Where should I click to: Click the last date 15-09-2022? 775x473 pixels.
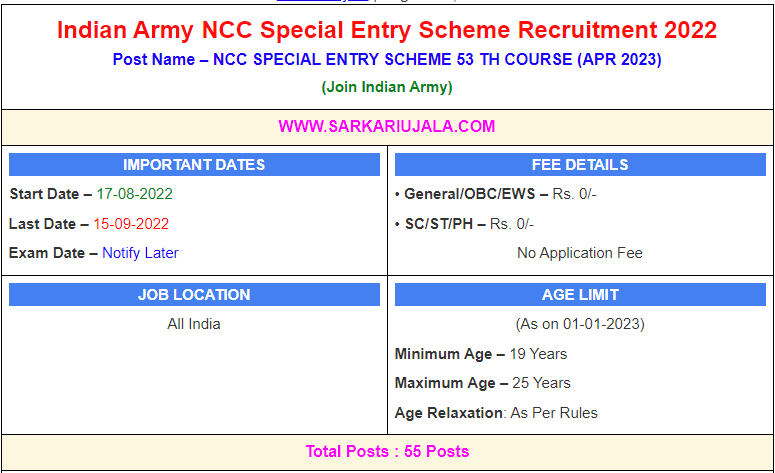(131, 224)
